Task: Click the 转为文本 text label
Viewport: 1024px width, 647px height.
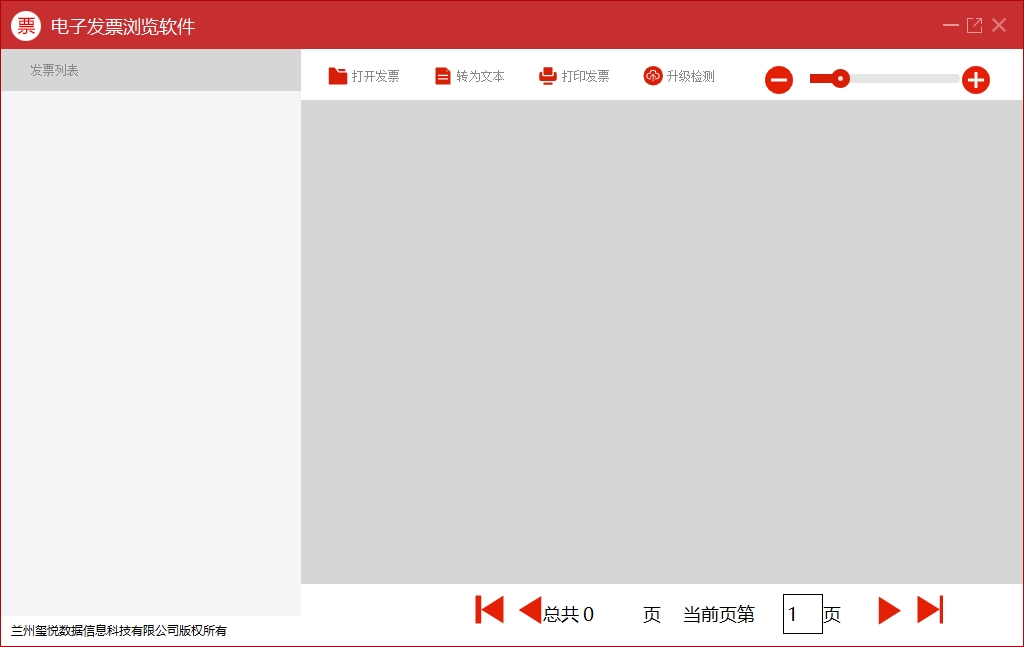Action: [x=480, y=76]
